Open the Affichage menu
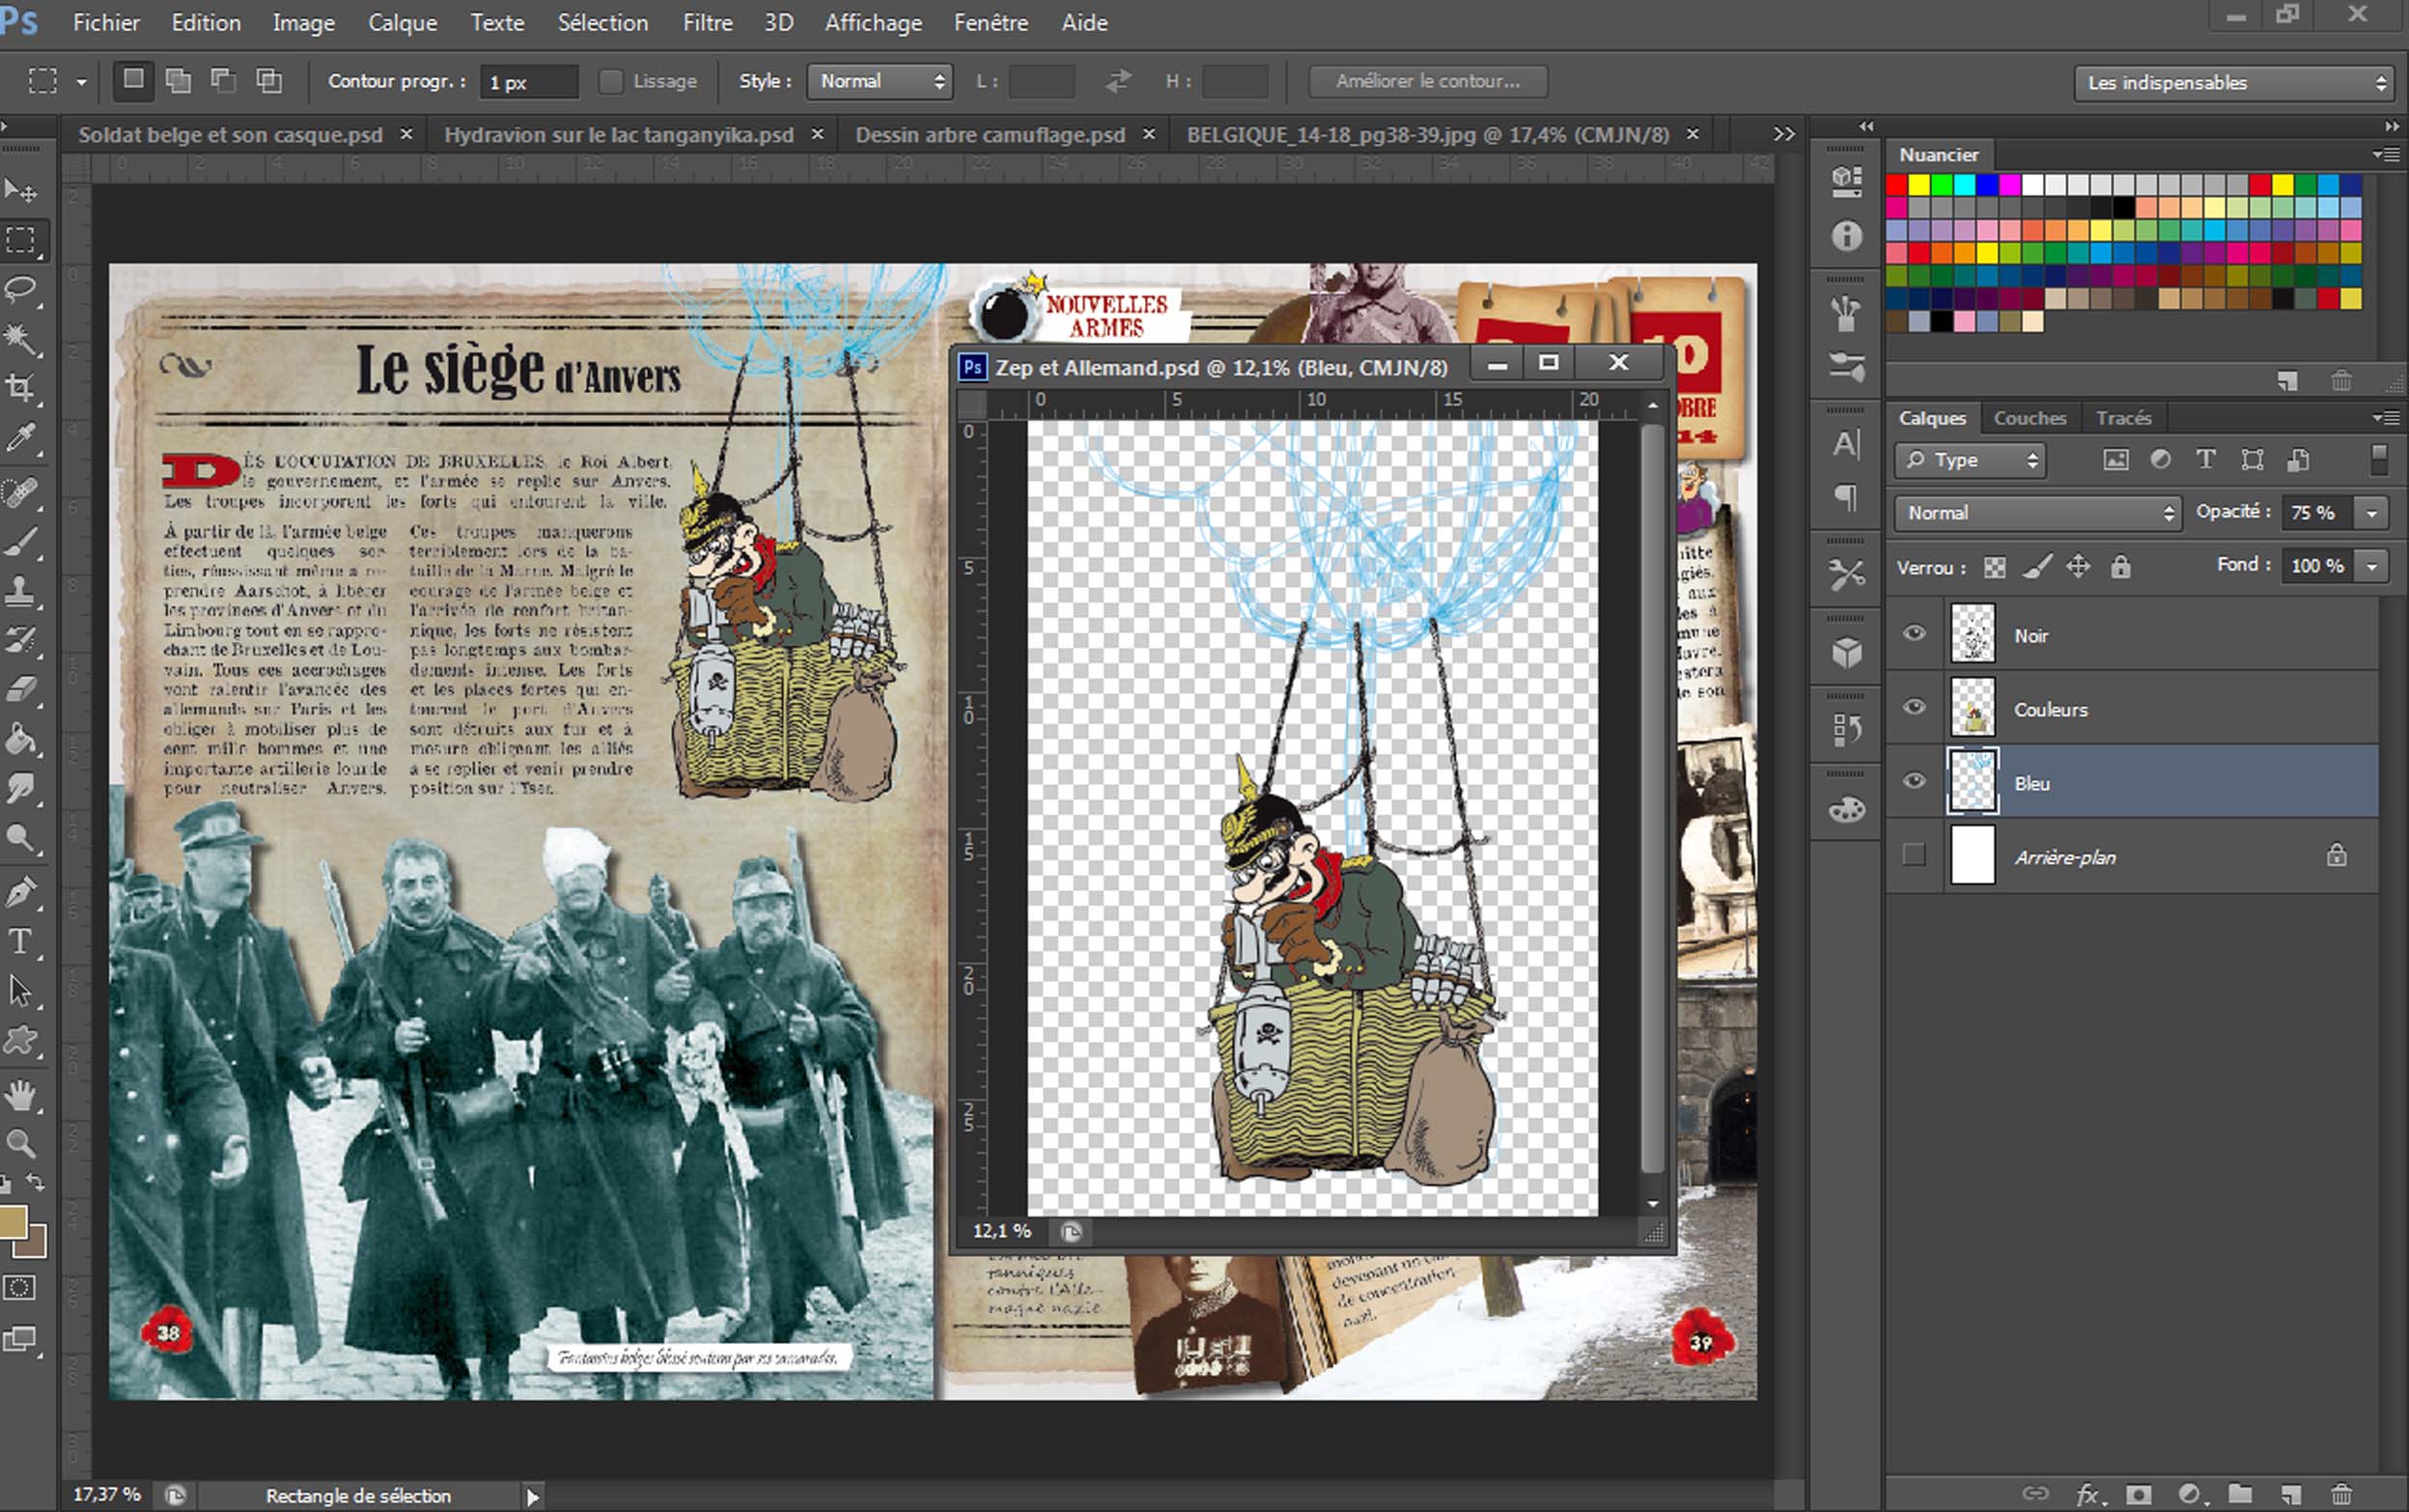 pyautogui.click(x=873, y=22)
